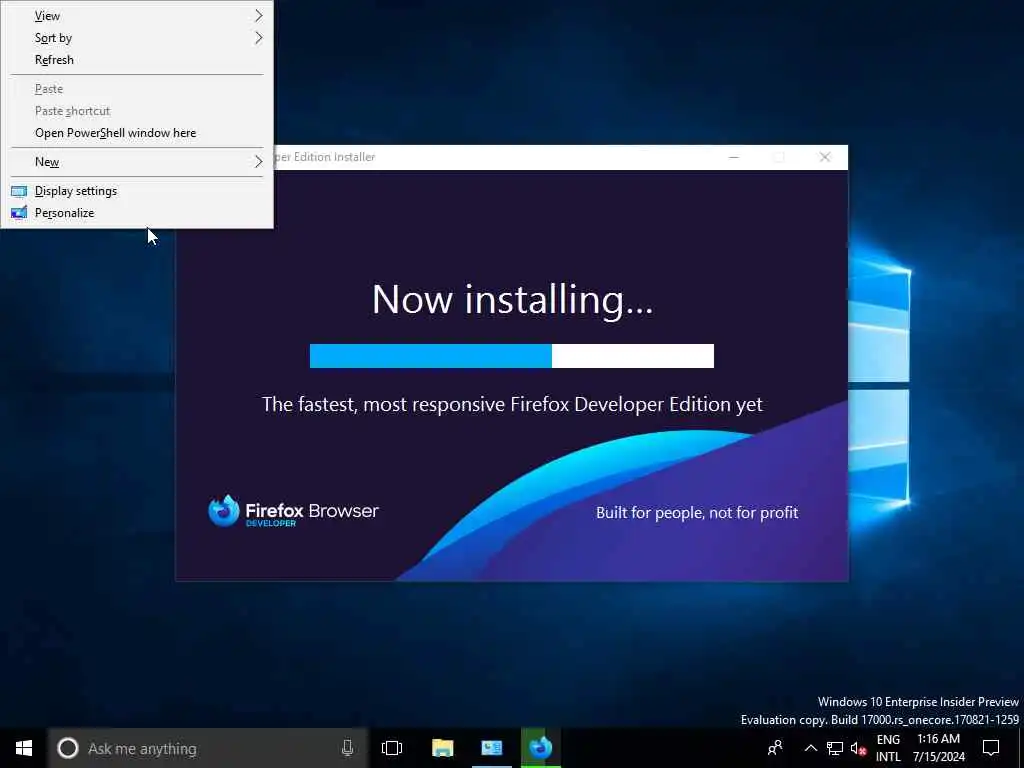
Task: Expand the View submenu arrow
Action: [x=259, y=16]
